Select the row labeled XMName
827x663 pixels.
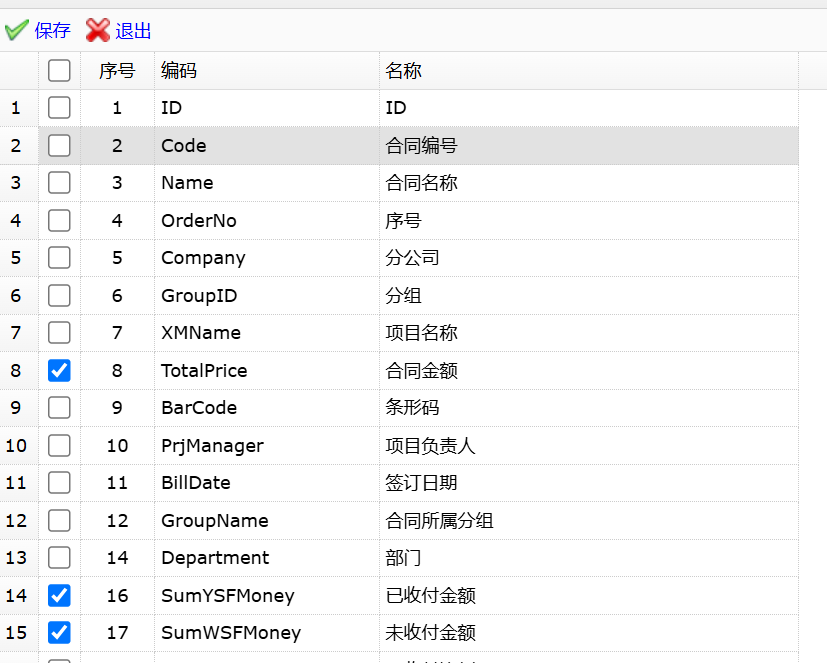tap(400, 332)
